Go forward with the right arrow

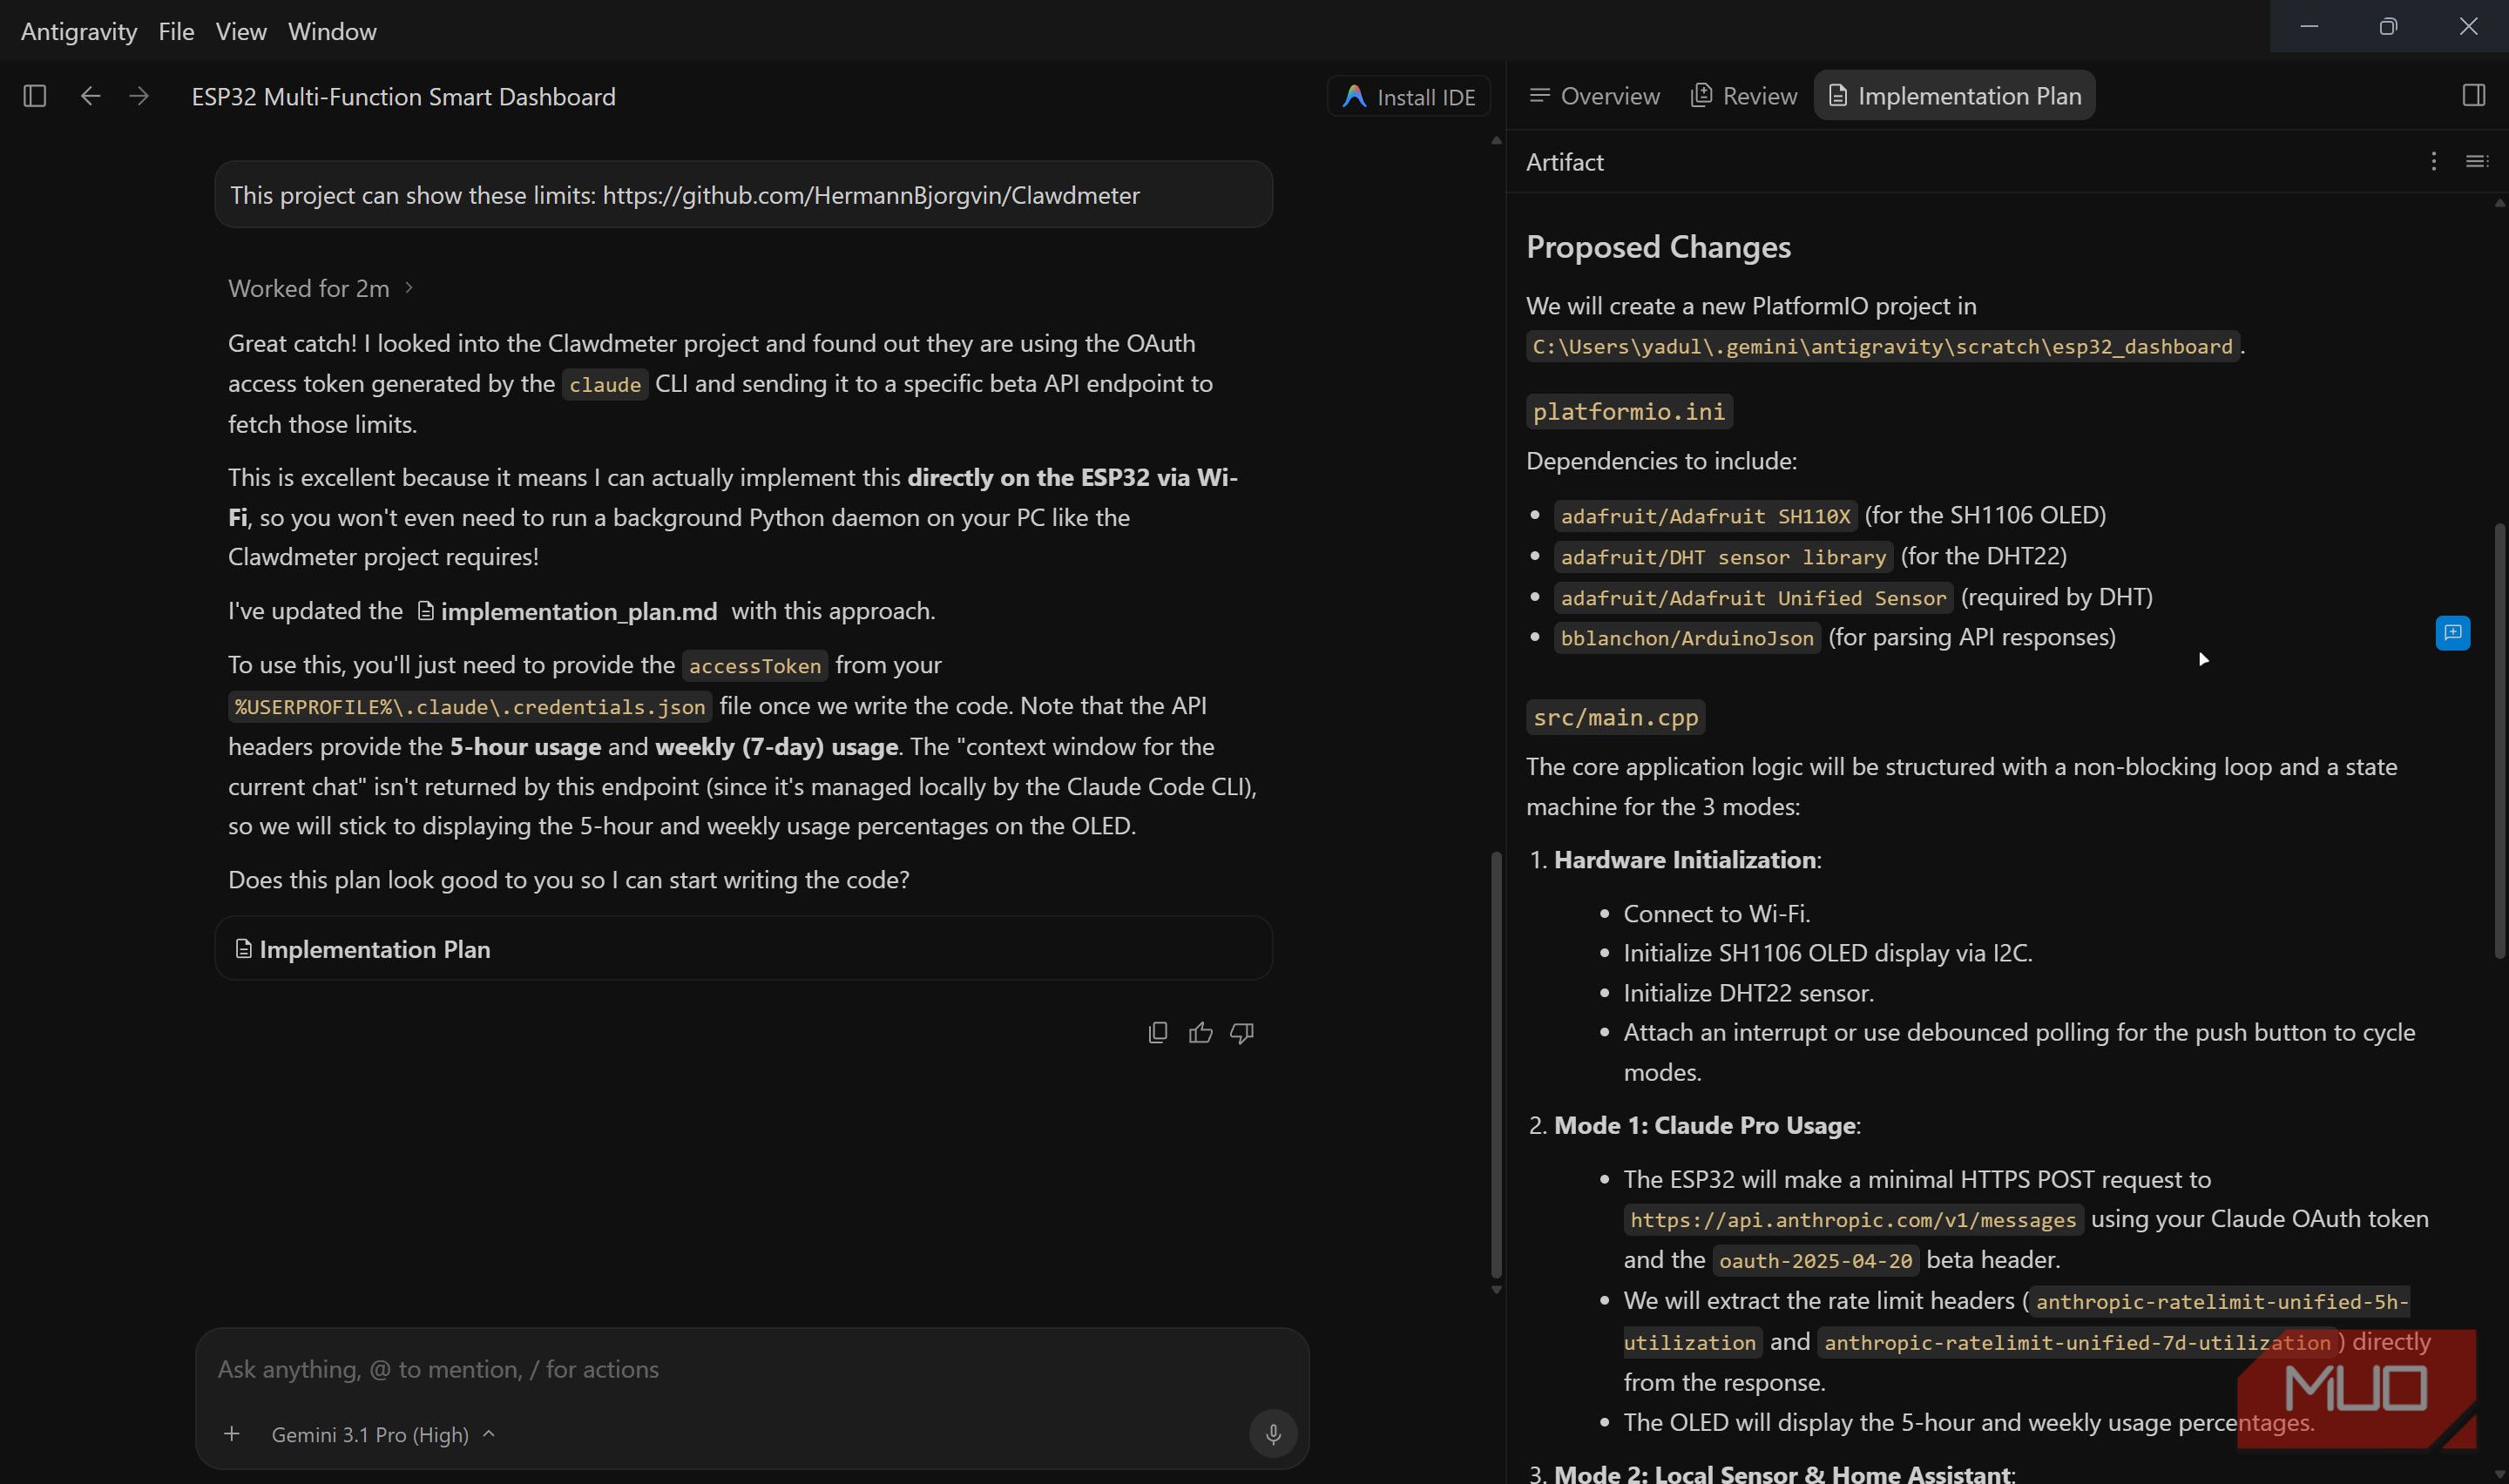139,96
